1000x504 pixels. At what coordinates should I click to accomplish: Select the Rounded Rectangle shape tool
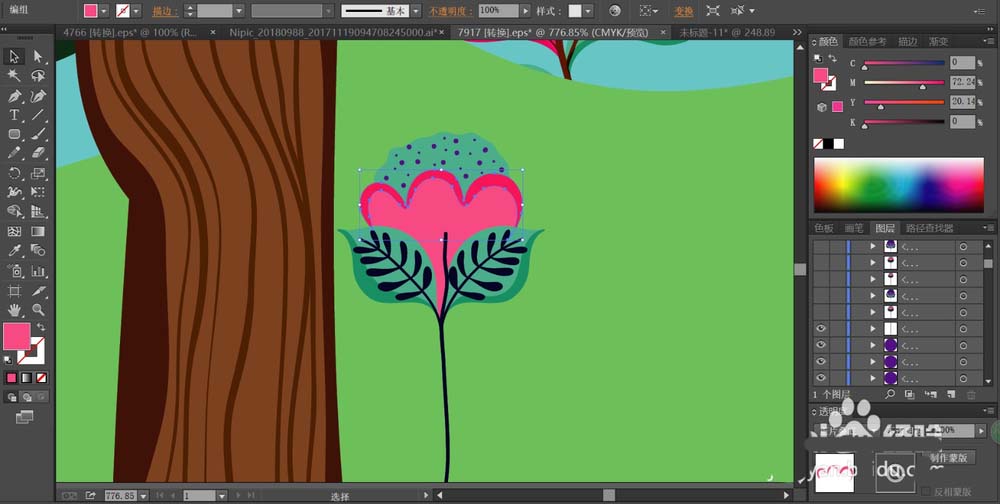point(14,134)
